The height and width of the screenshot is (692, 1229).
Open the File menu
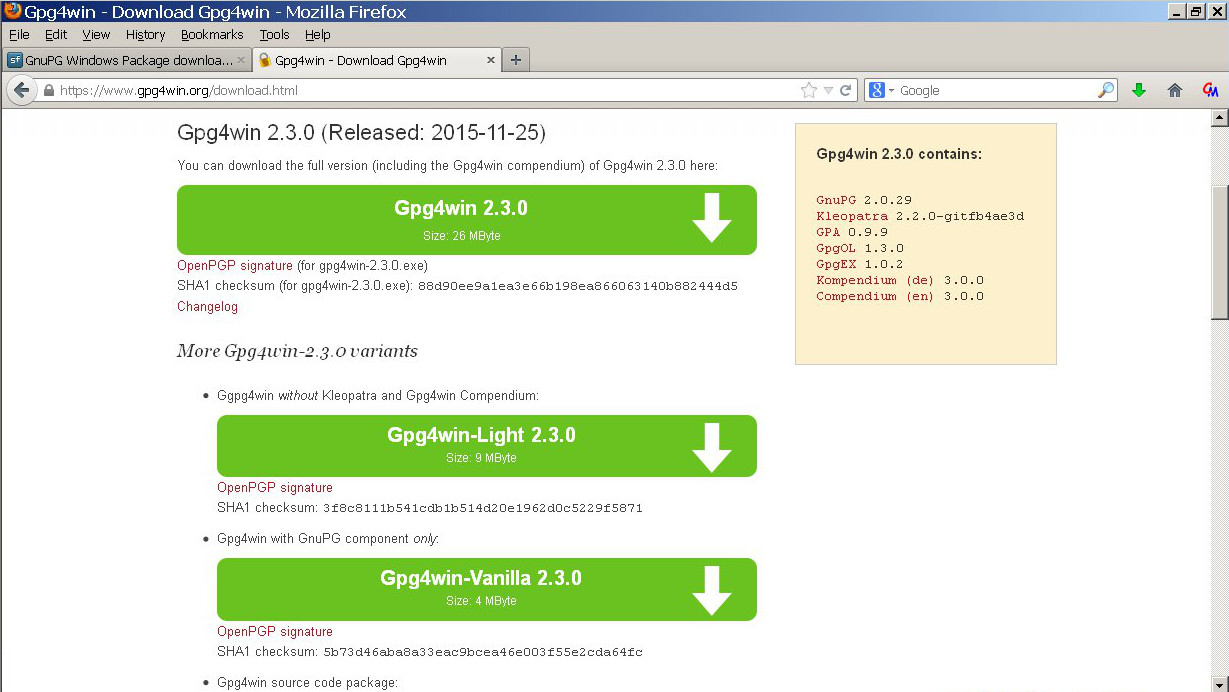coord(19,34)
